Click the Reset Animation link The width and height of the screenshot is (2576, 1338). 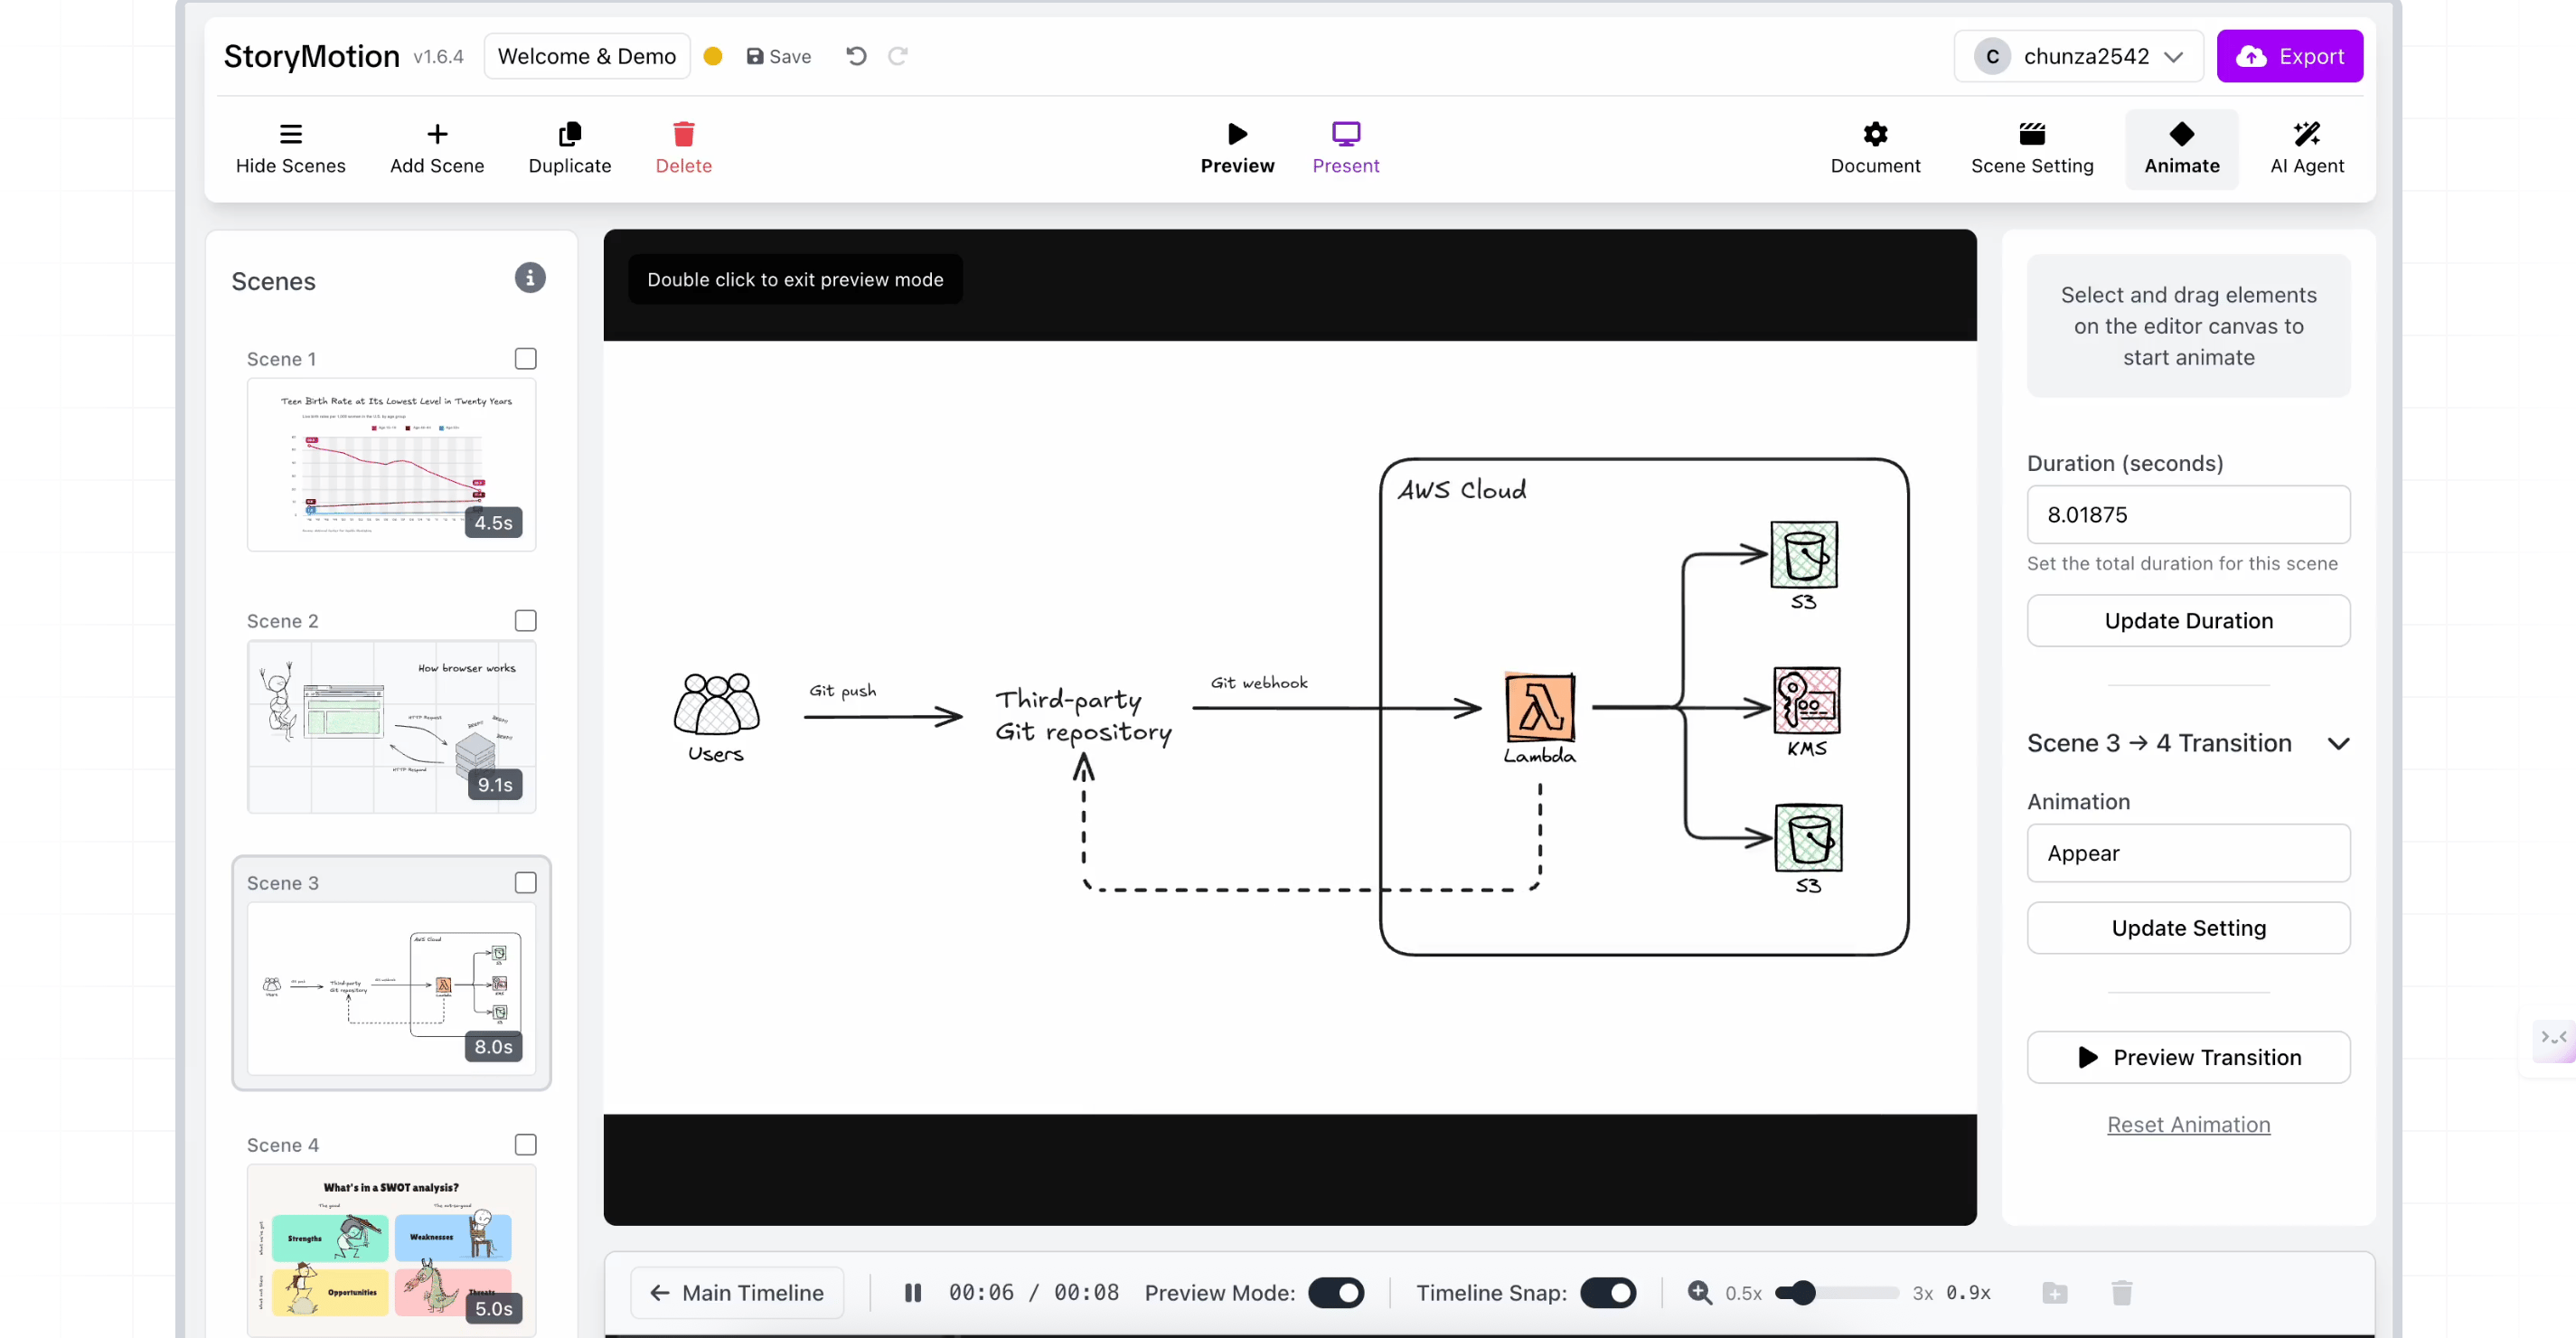[x=2188, y=1125]
